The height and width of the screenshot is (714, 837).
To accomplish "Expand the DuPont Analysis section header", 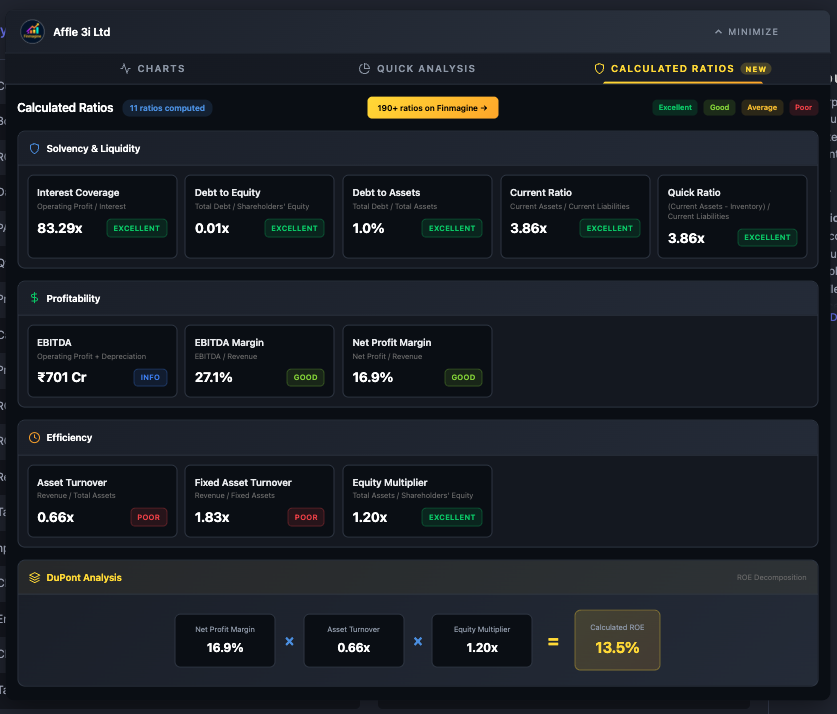I will tap(418, 577).
